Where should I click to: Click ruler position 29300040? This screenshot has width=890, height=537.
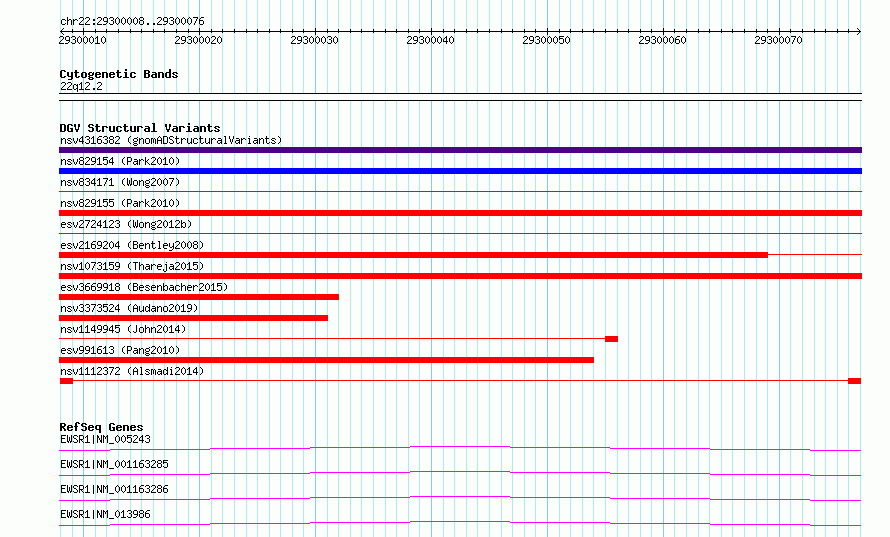[x=430, y=40]
